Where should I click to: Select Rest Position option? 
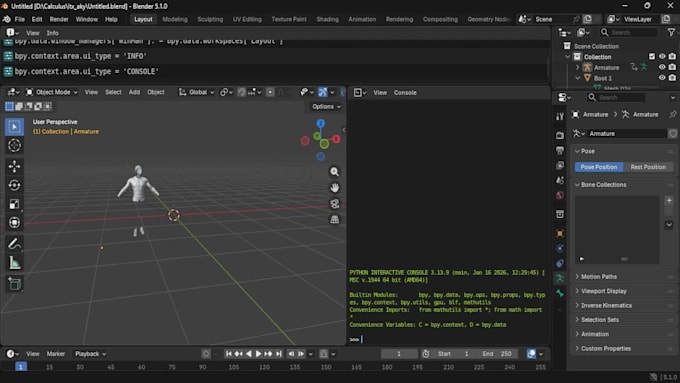(648, 167)
